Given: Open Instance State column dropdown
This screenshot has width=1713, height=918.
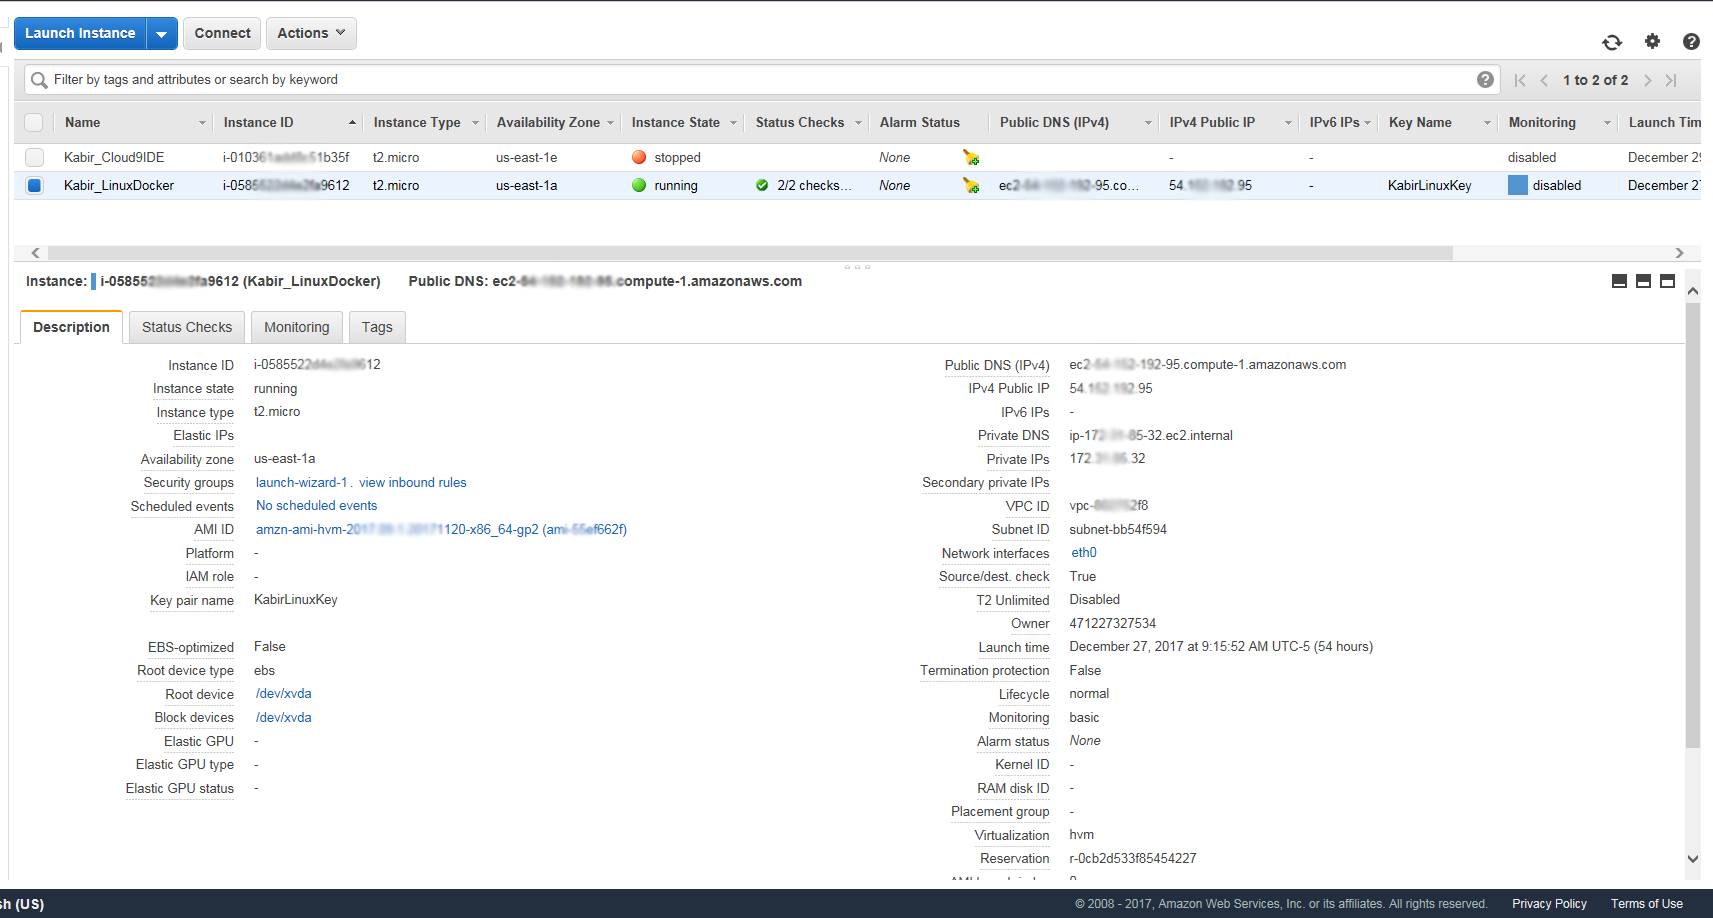Looking at the screenshot, I should click(x=733, y=123).
